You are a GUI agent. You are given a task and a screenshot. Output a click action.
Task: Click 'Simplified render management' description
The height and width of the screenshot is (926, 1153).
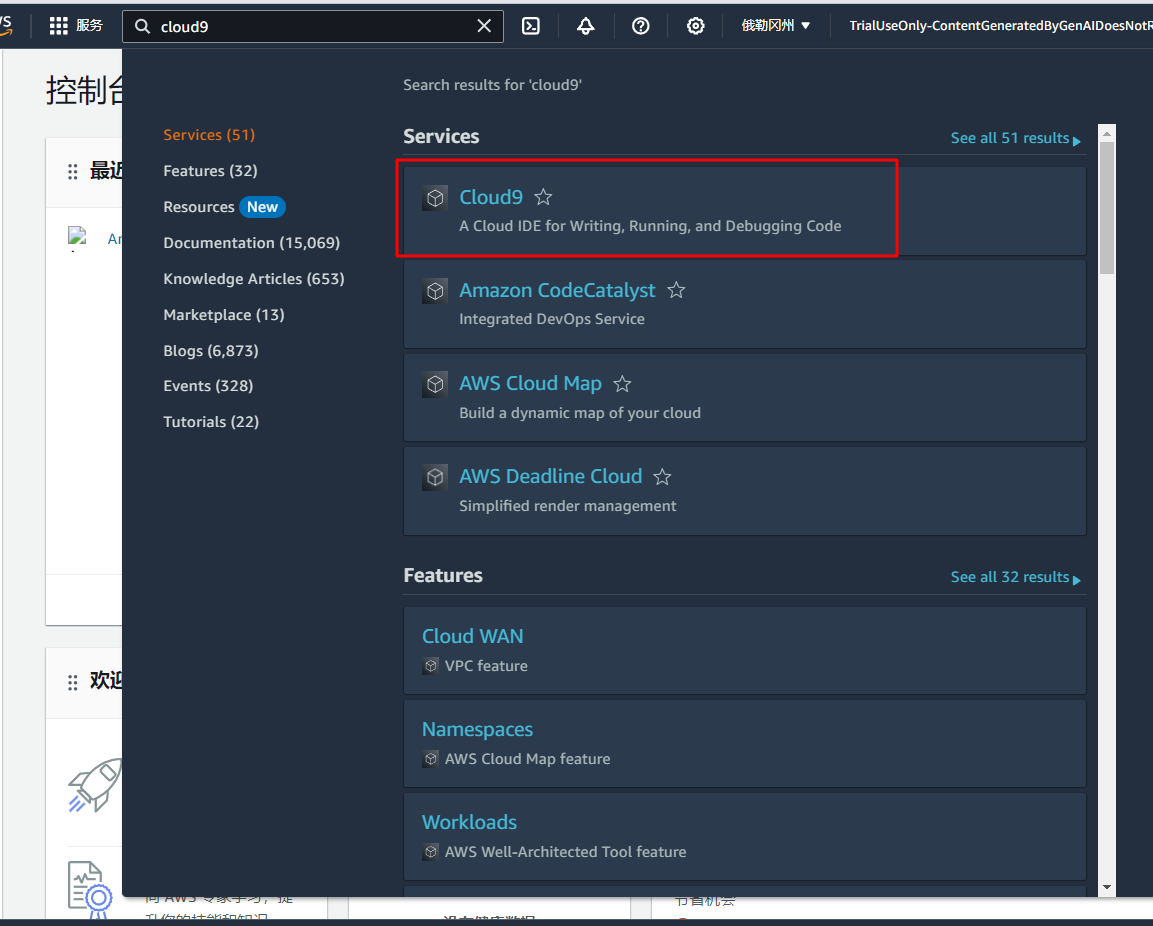(x=567, y=506)
